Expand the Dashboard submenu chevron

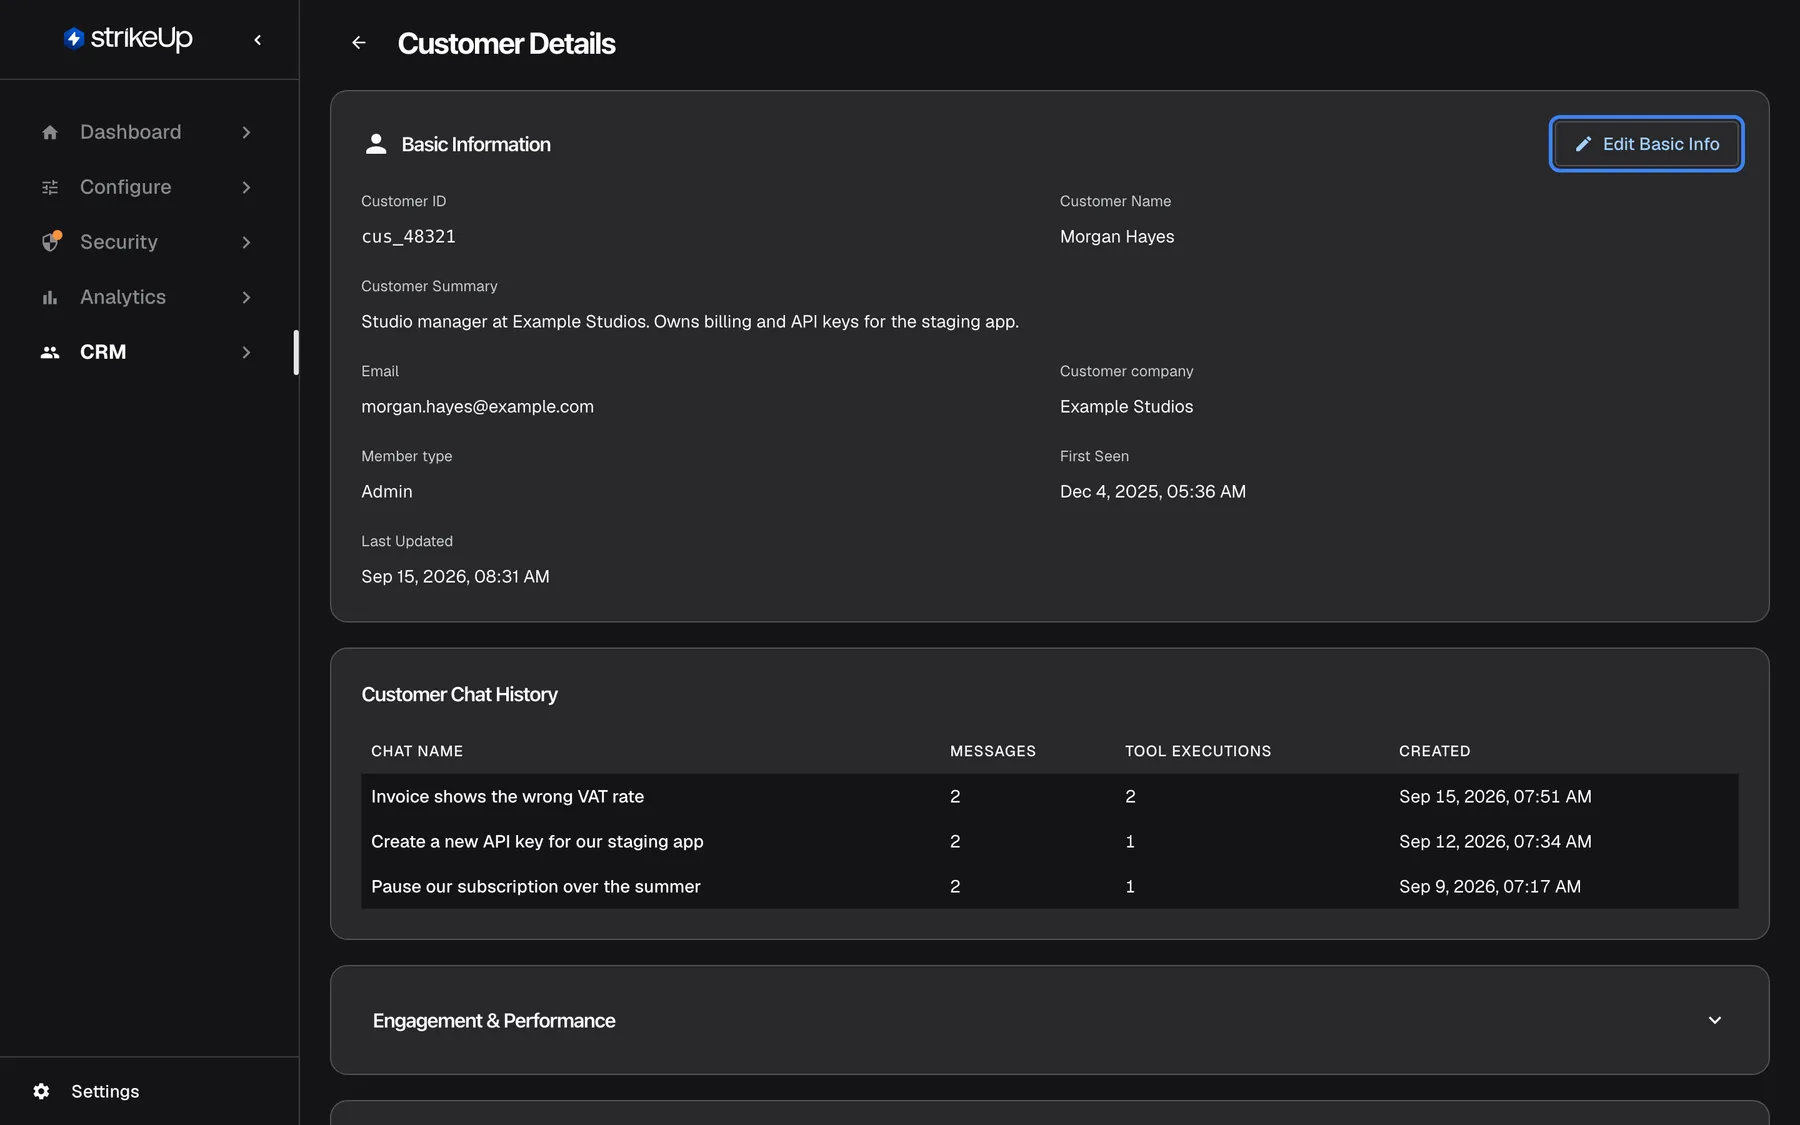click(x=246, y=132)
